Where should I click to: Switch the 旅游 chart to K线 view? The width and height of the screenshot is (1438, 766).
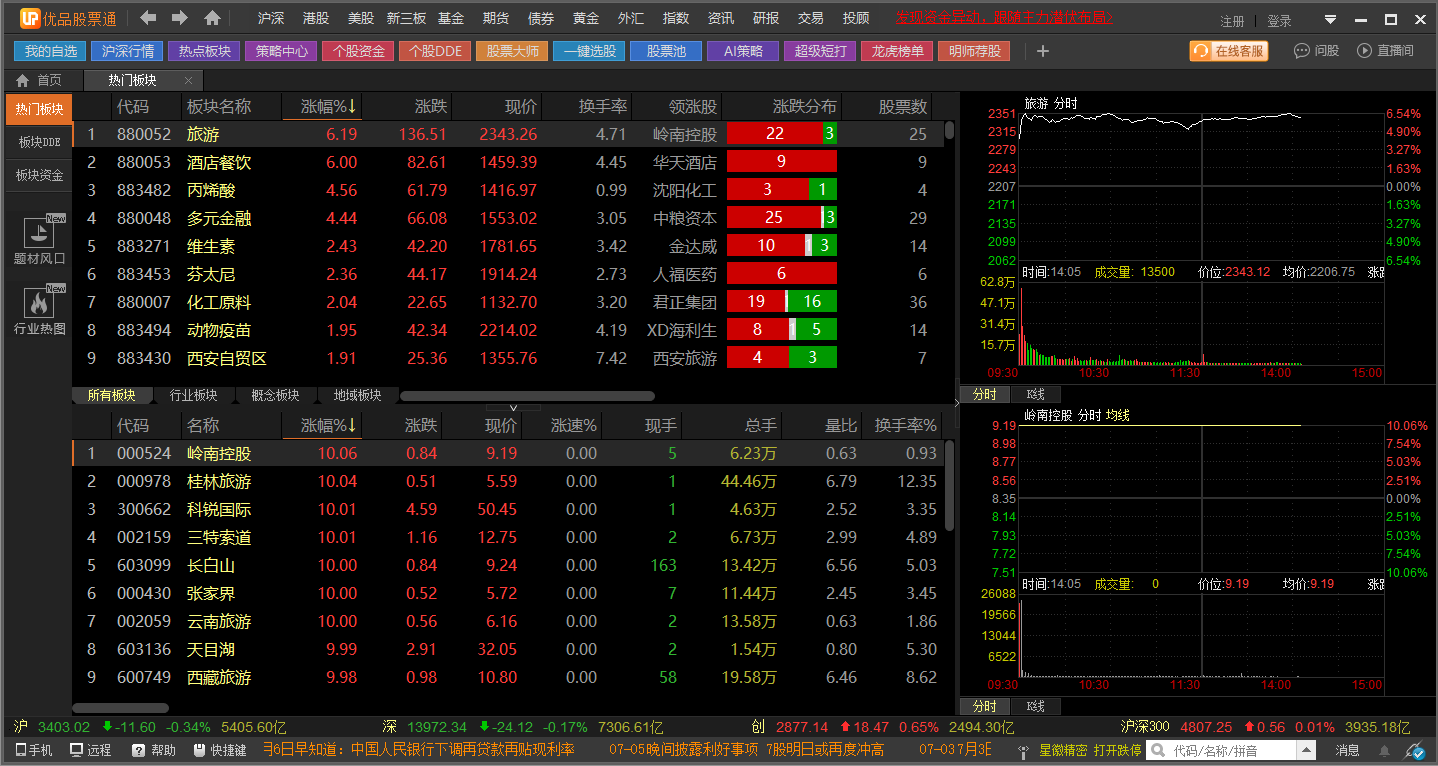(1035, 394)
